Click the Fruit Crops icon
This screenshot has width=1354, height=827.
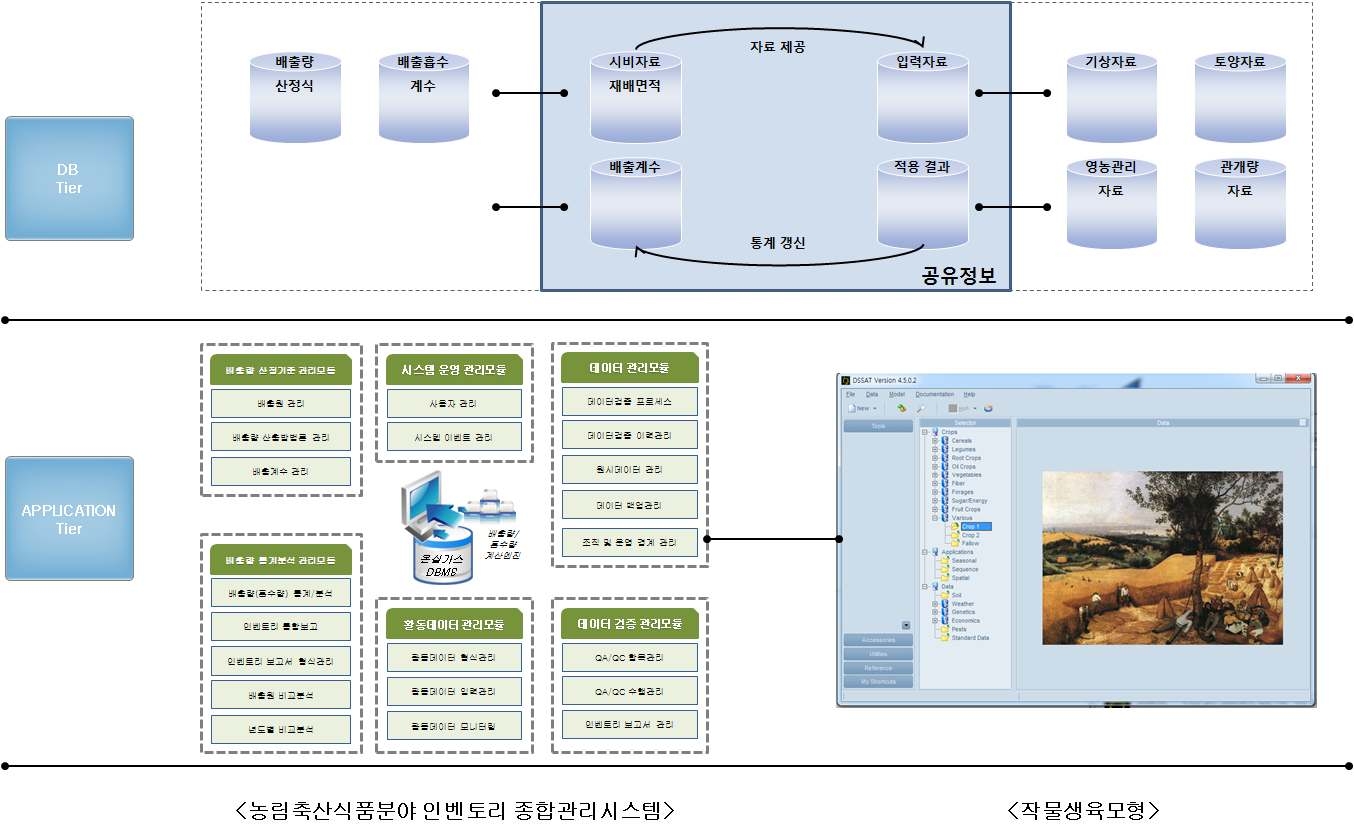point(945,509)
